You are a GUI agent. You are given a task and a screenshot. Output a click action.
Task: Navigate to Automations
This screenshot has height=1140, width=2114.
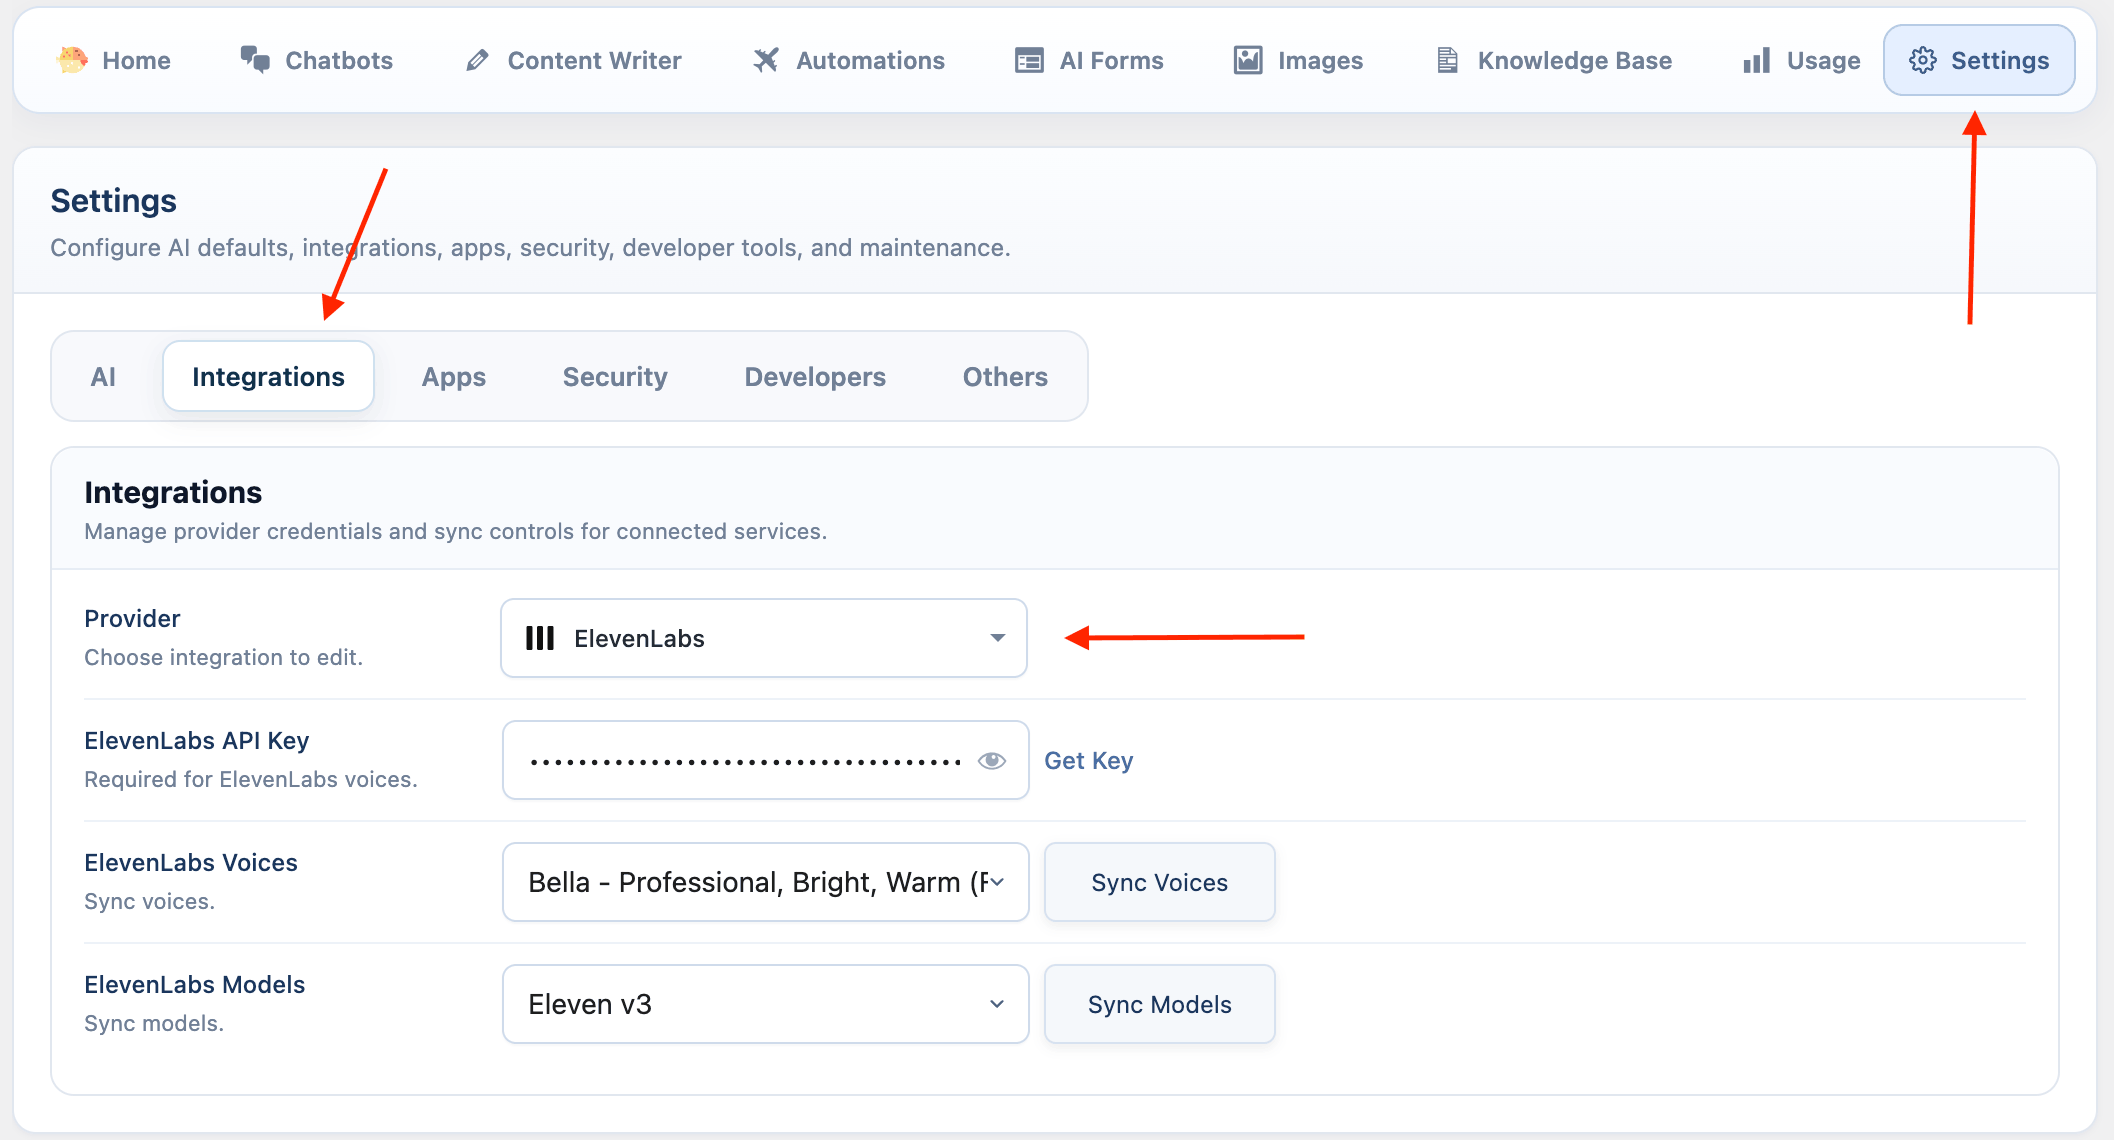tap(848, 60)
